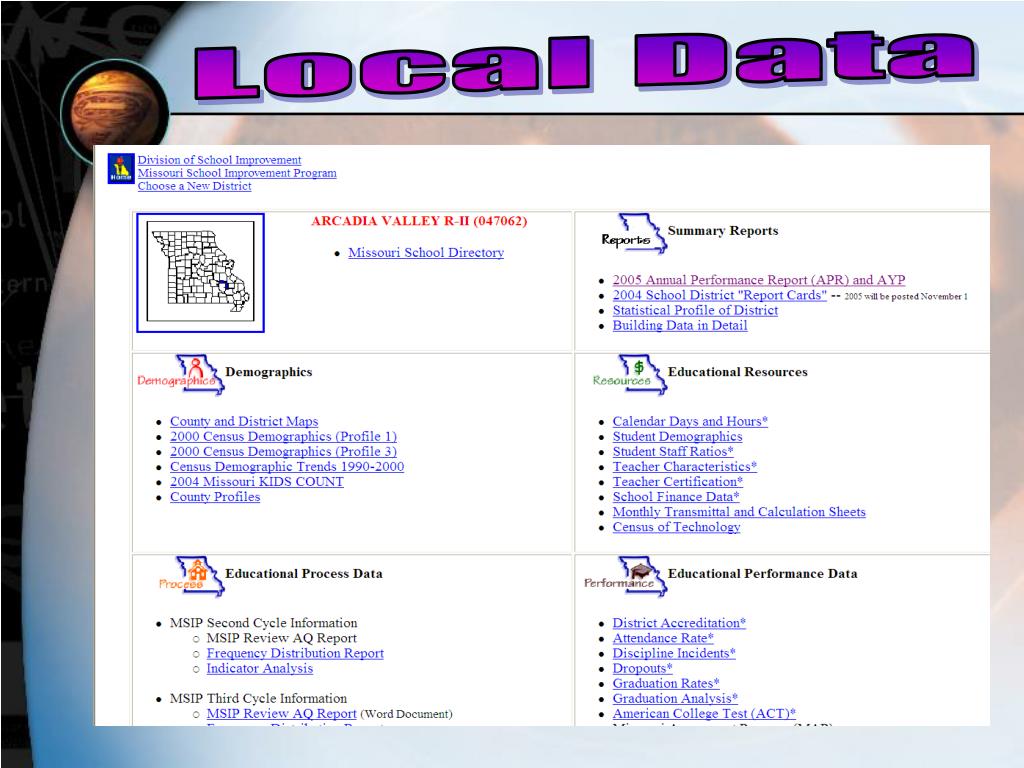Open Calendar Days and Hours link
Viewport: 1024px width, 768px height.
(x=690, y=422)
